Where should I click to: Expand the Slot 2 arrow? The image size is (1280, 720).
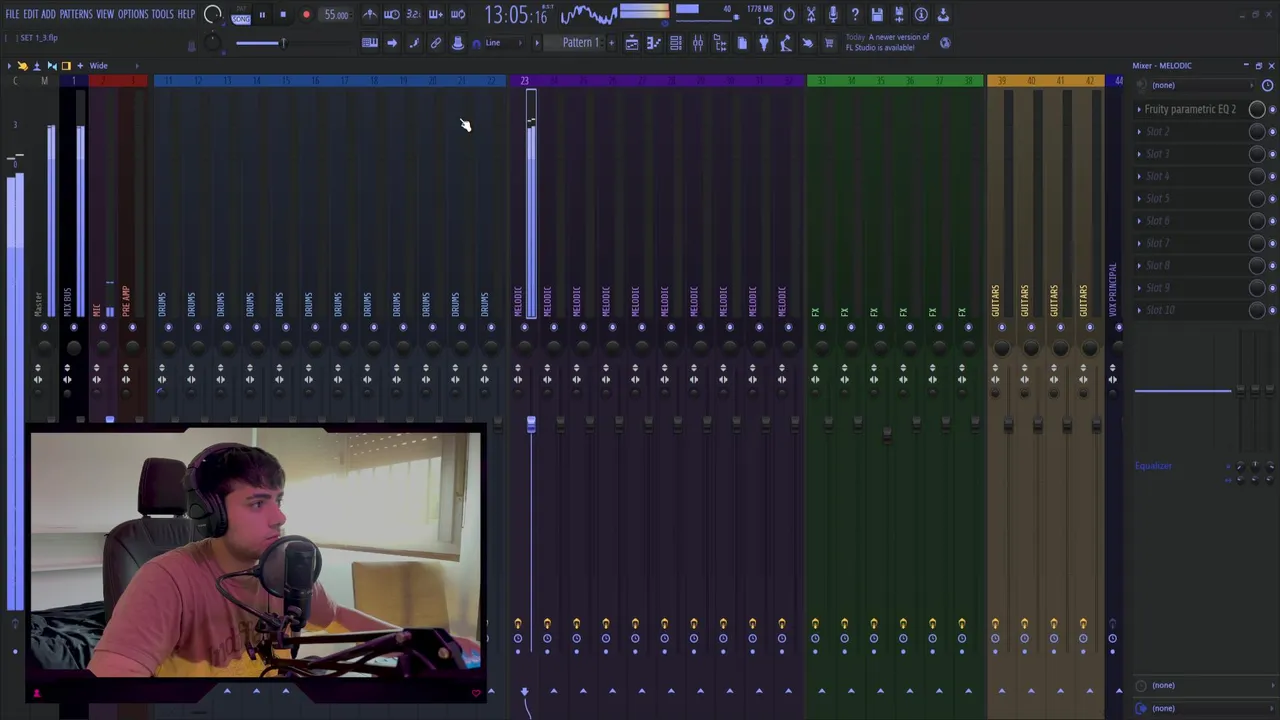[x=1139, y=131]
